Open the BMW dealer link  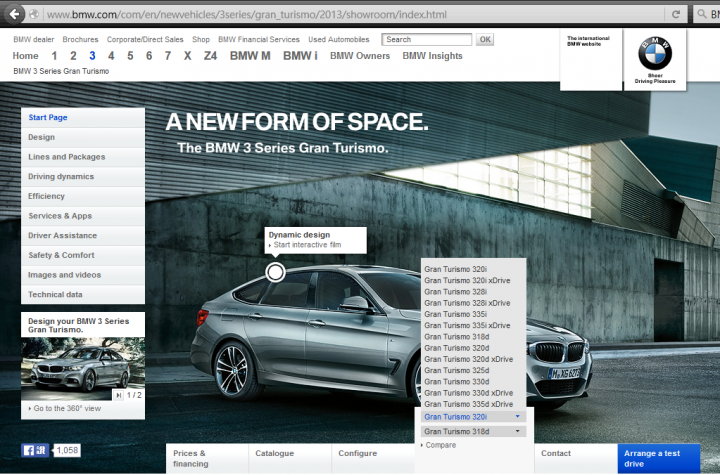[x=34, y=40]
